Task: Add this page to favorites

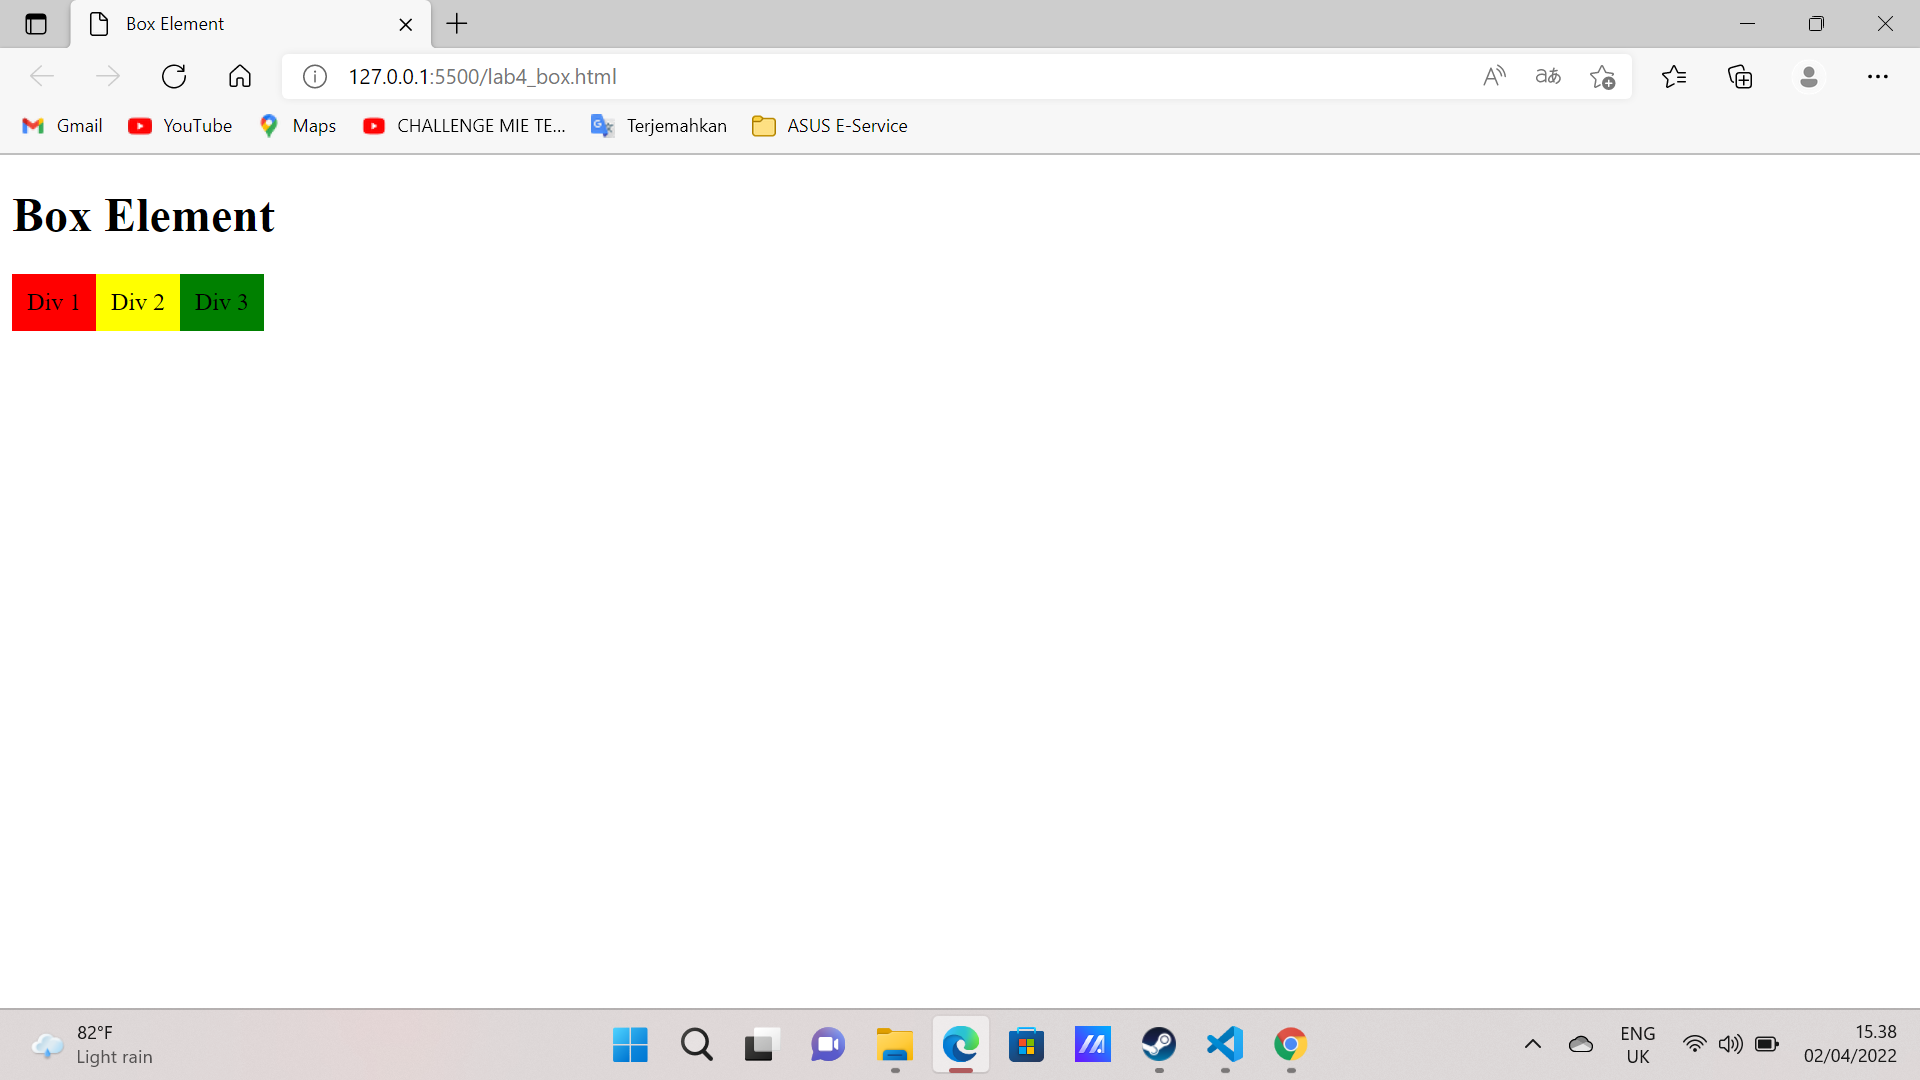Action: point(1602,77)
